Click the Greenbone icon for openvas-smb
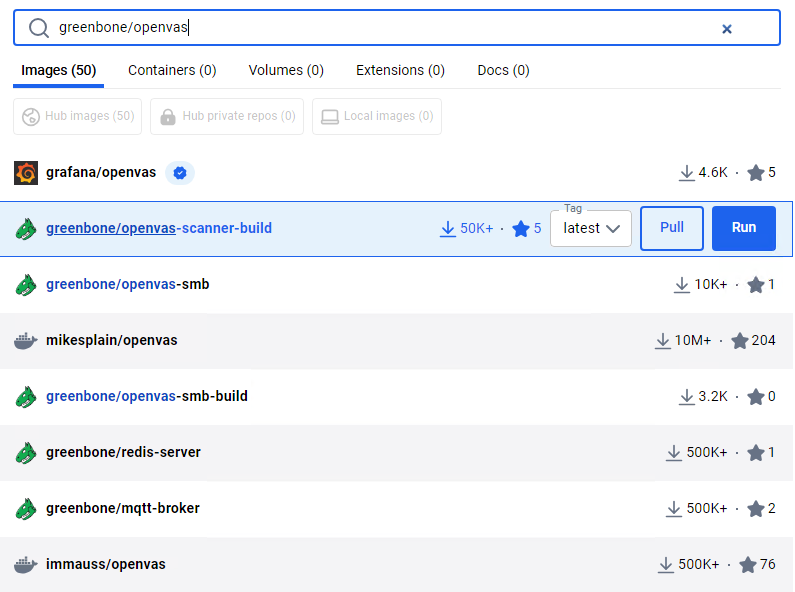Viewport: 795px width, 592px height. tap(26, 285)
